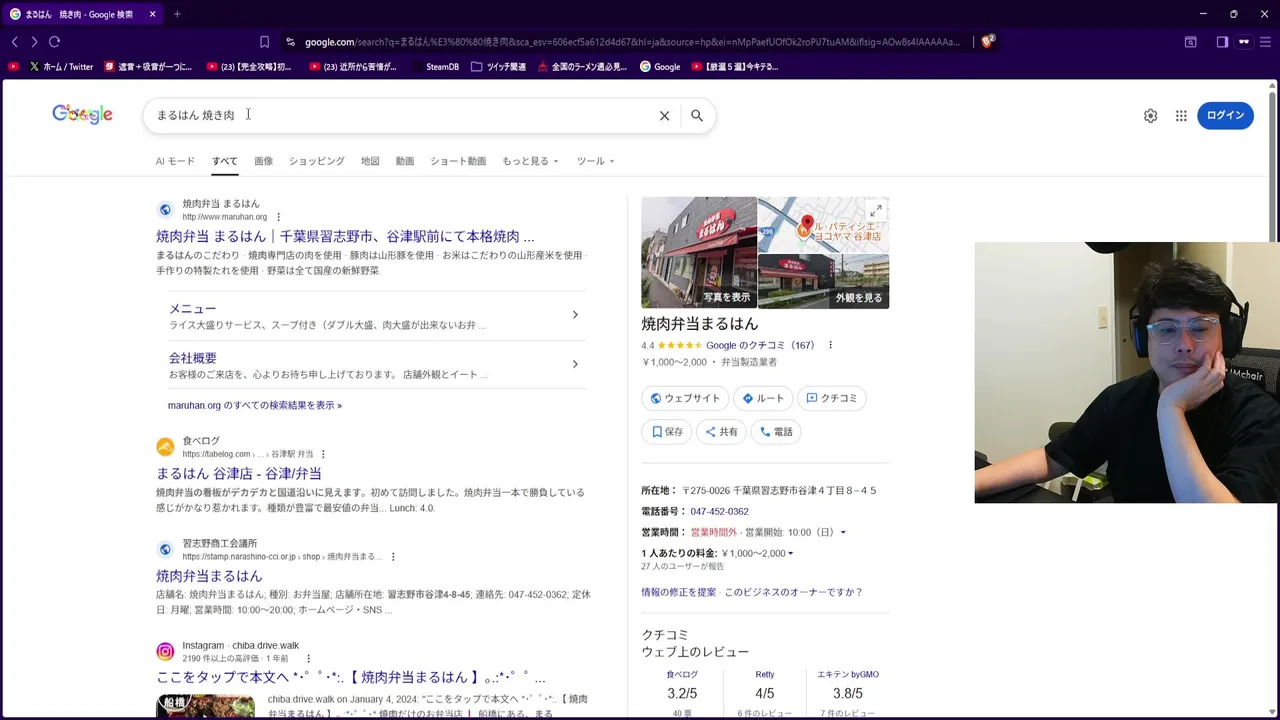Expand the 1人あたりの料金 price dropdown
This screenshot has height=720, width=1280.
(x=790, y=554)
